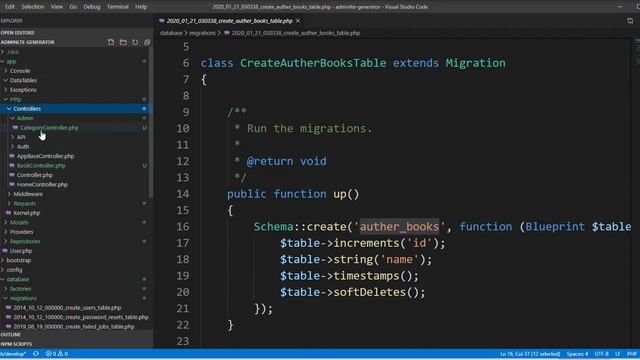Open 2014_10_12_100000_create_password_resets_table.php

(x=81, y=317)
